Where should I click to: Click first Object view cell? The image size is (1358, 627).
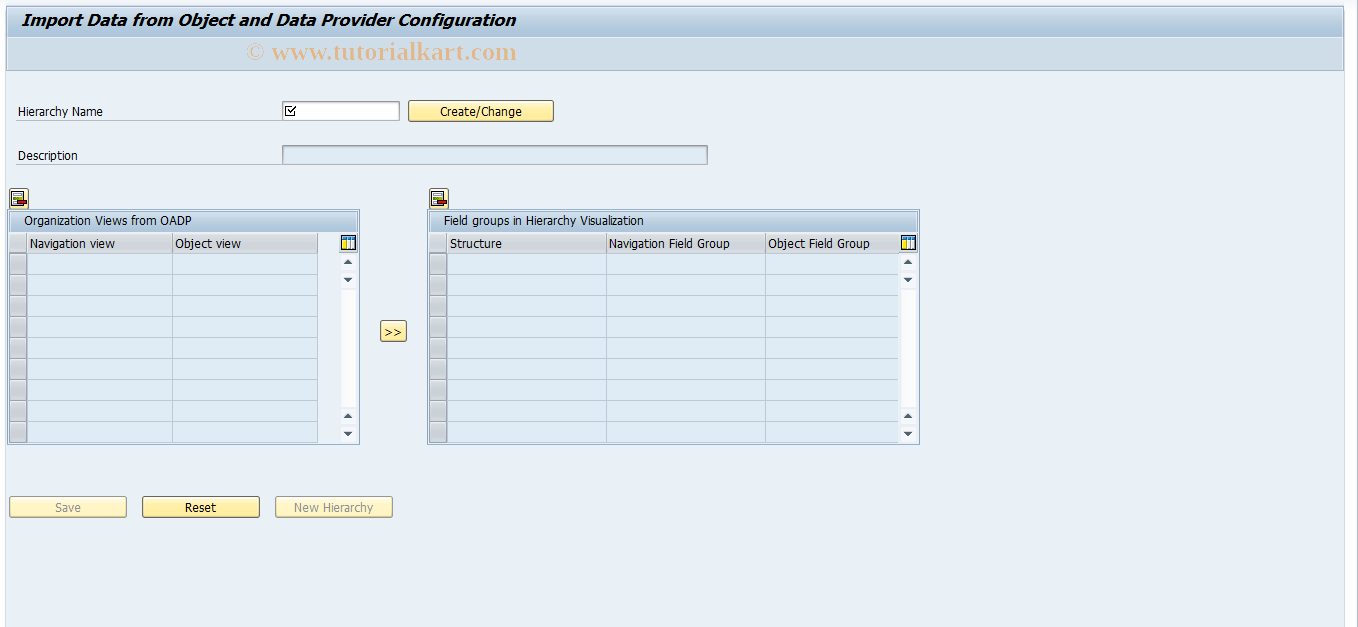pyautogui.click(x=245, y=264)
